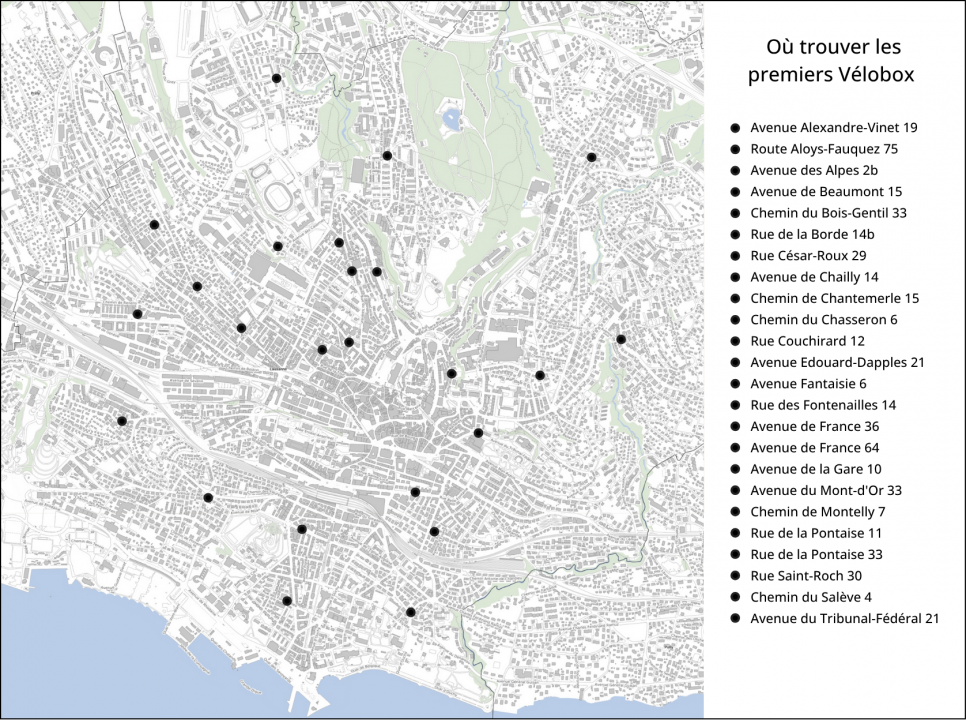Select the dot beside Chemin de Montelly 7

pos(735,512)
